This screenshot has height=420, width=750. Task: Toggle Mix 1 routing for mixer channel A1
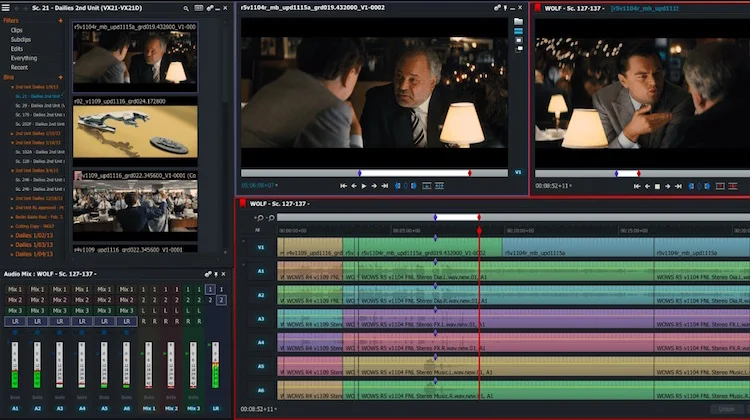coord(15,289)
